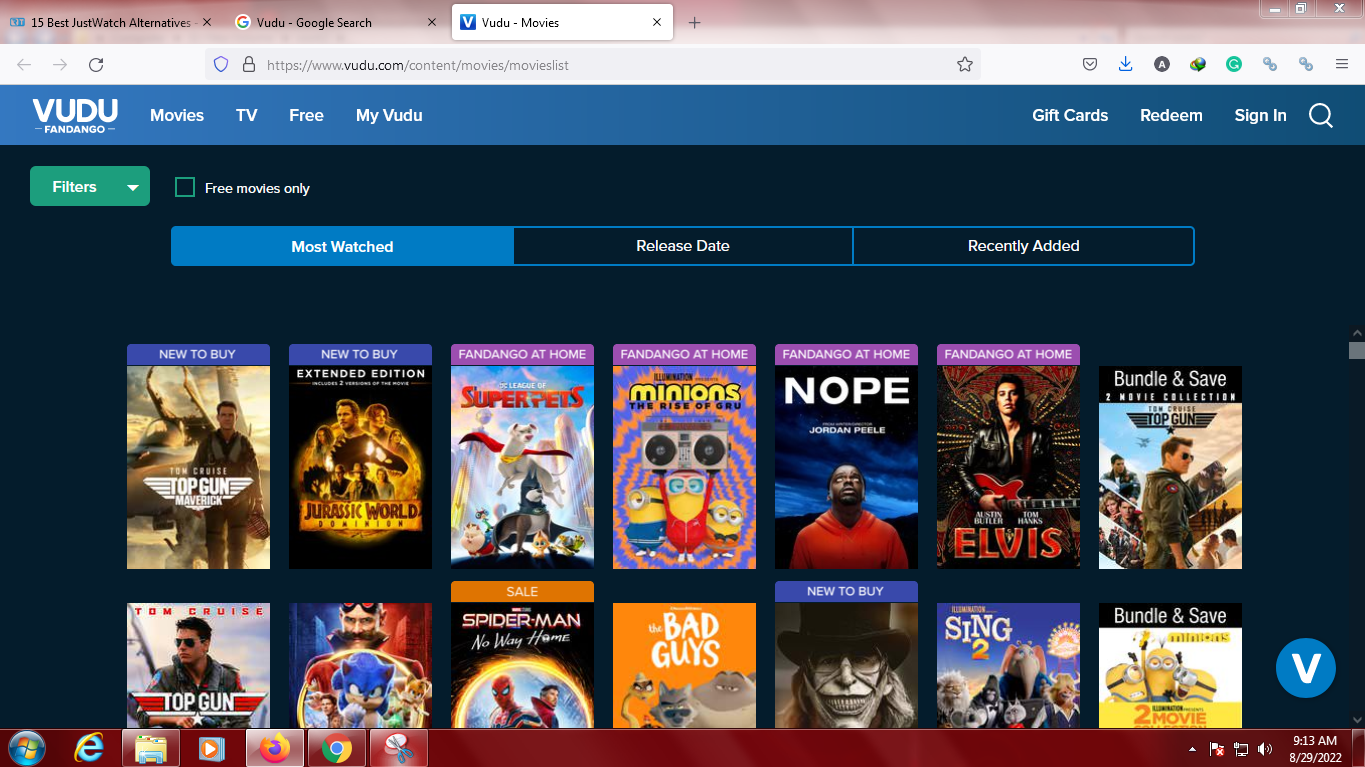Click the Redeem link
Screen dimensions: 1365x767
(1171, 115)
